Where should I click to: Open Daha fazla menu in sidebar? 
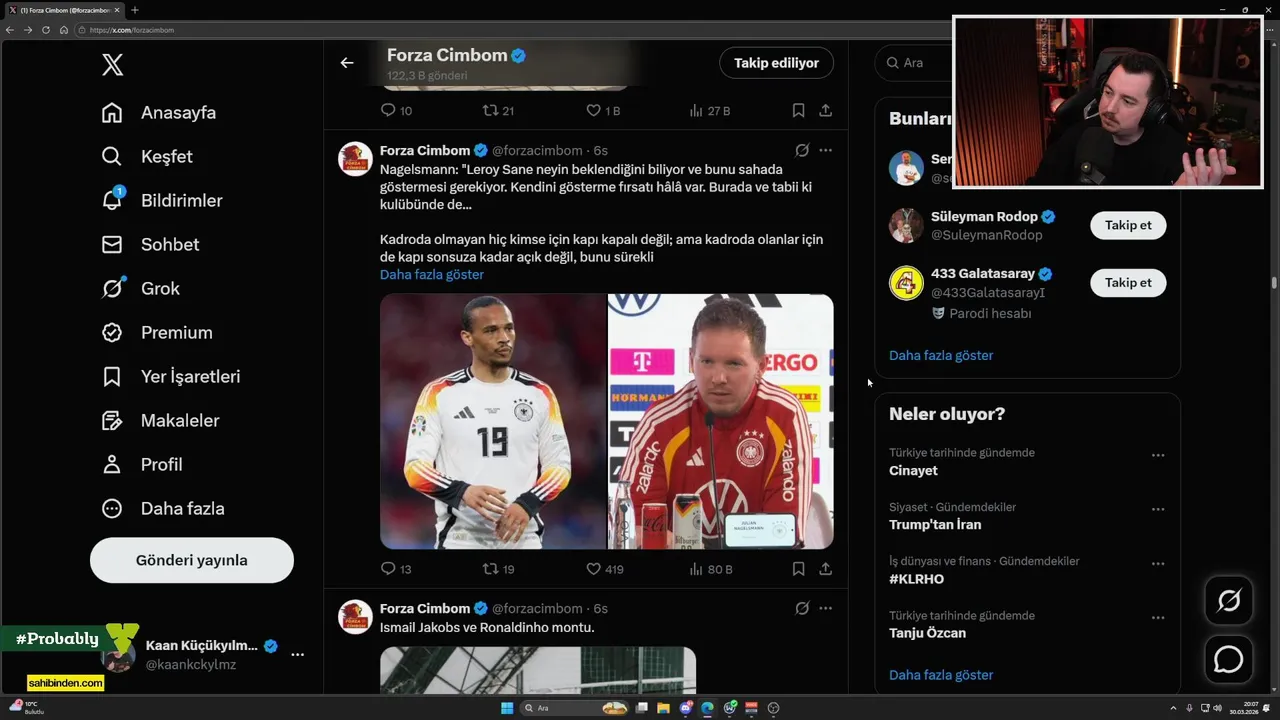click(x=163, y=509)
